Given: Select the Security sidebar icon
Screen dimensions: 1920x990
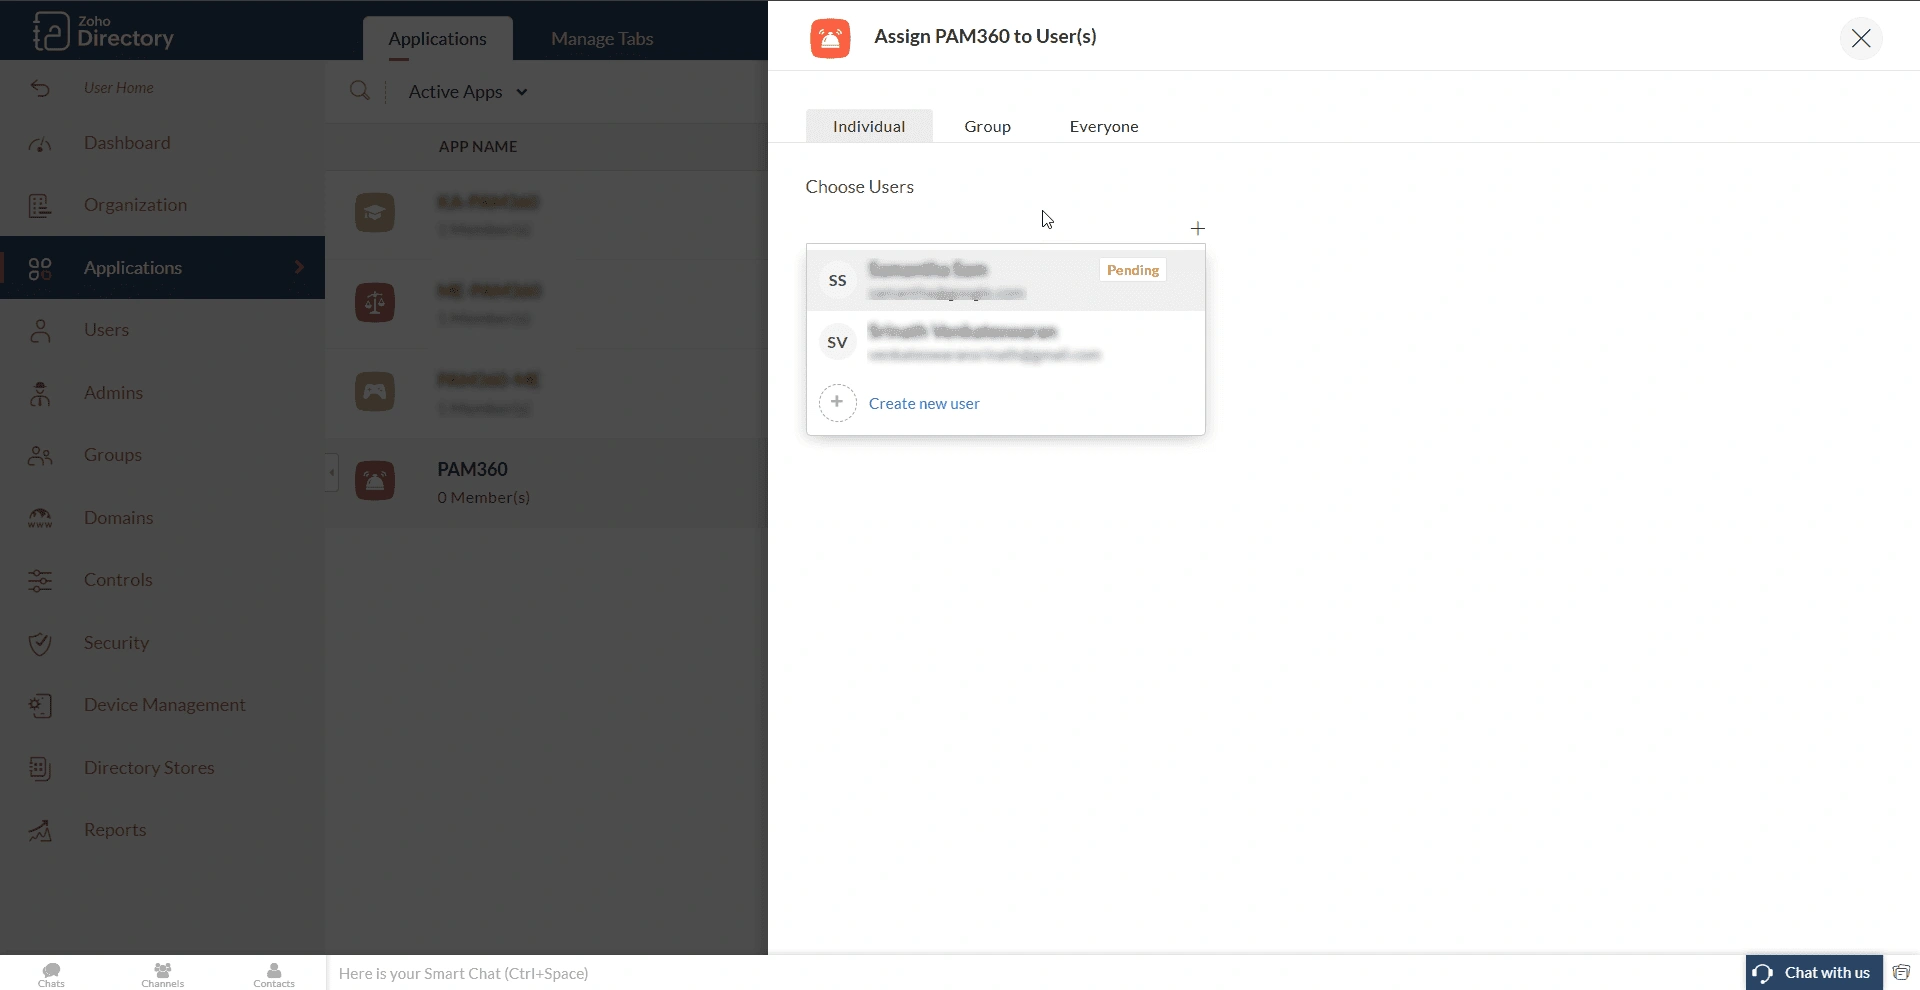Looking at the screenshot, I should pos(39,643).
